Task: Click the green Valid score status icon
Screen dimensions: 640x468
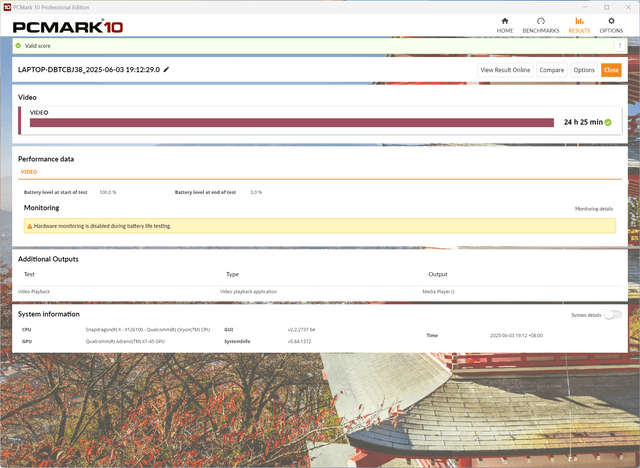Action: point(18,46)
